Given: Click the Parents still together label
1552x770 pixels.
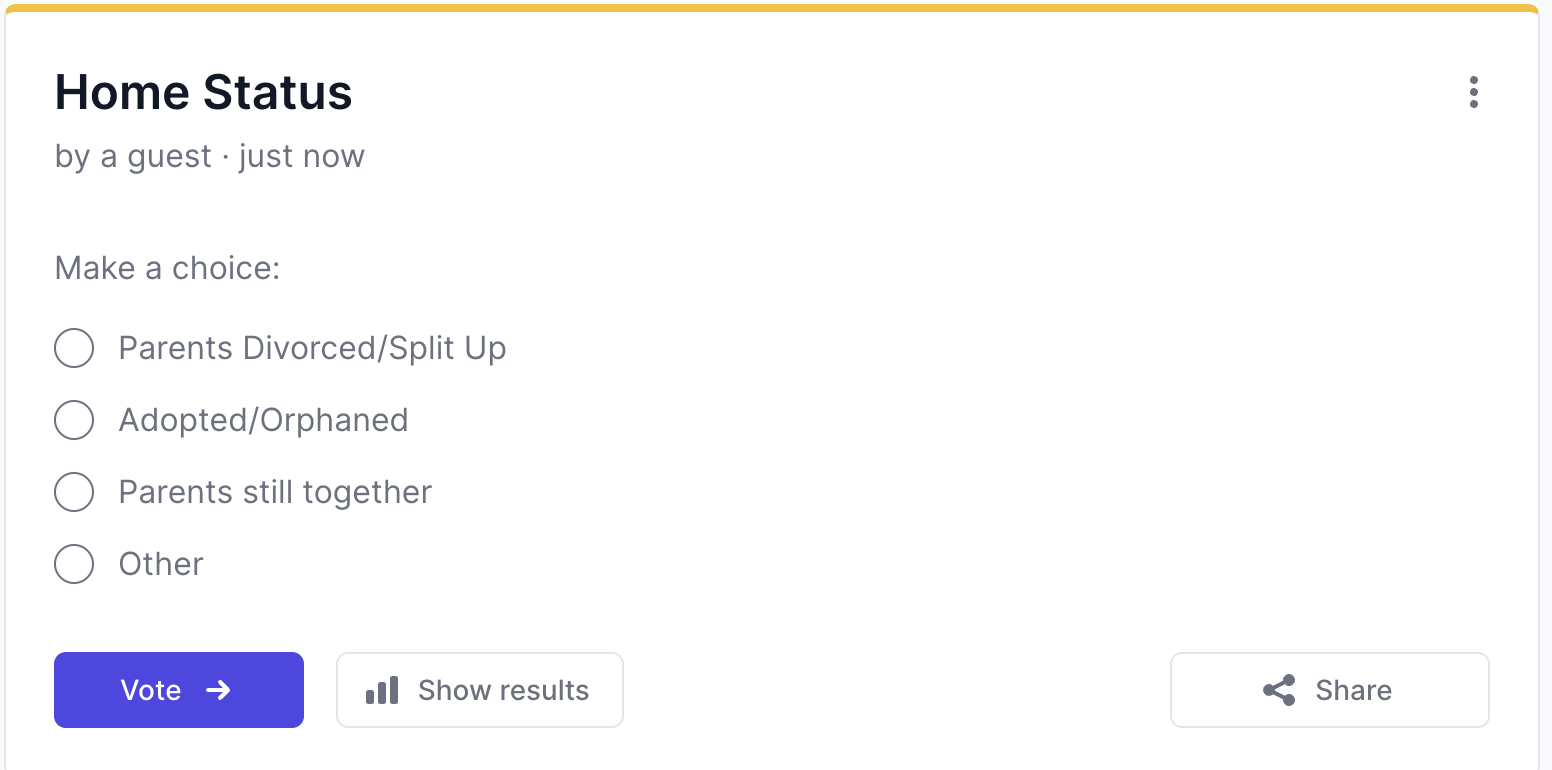Looking at the screenshot, I should click(x=275, y=492).
